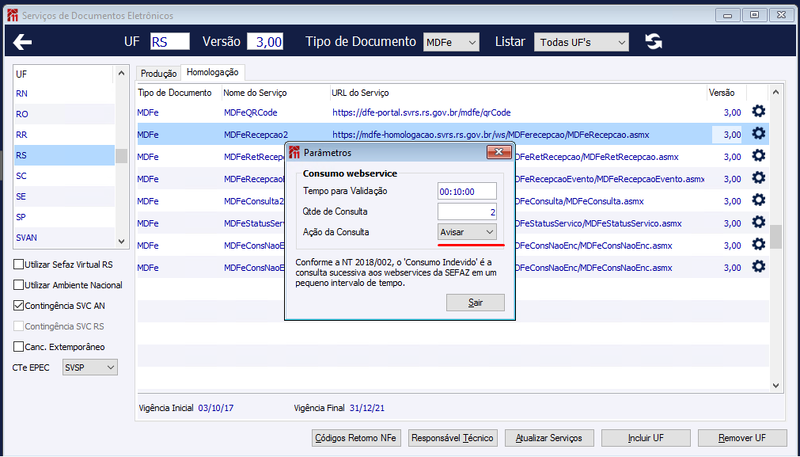Click UF list scroll up arrow
Screen dimensions: 800x457
click(x=121, y=74)
